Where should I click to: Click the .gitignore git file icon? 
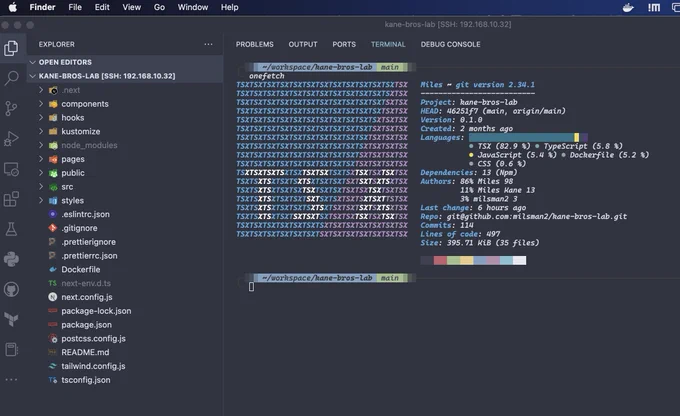point(53,228)
